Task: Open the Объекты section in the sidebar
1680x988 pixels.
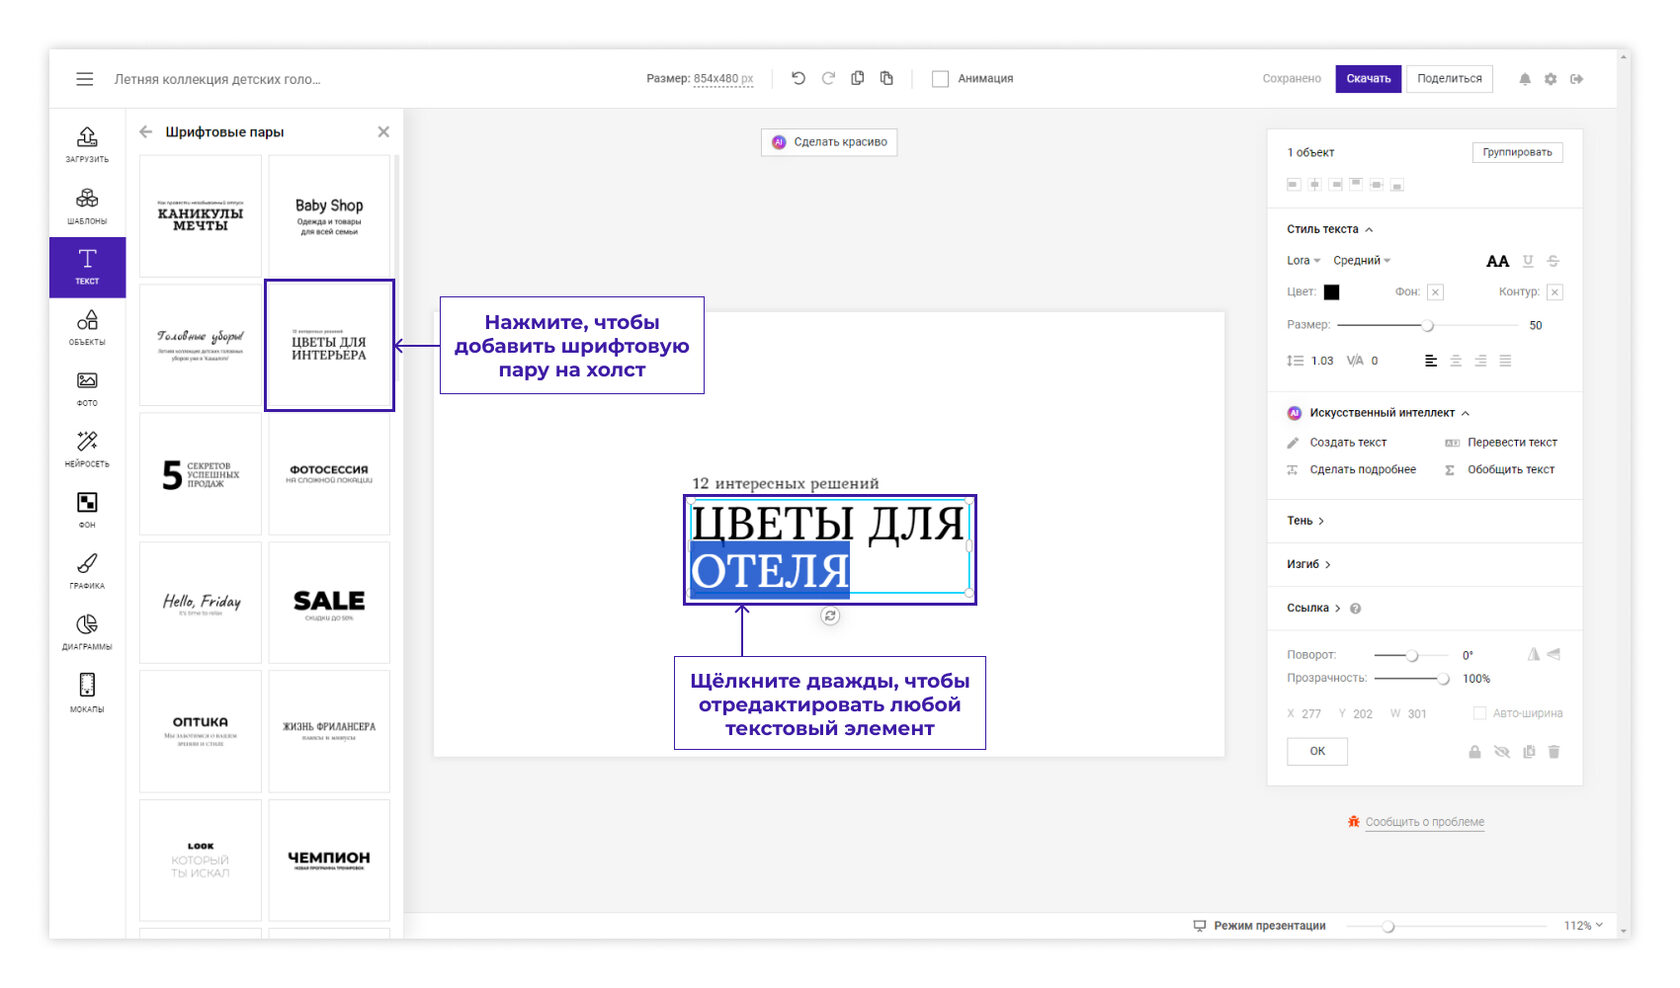Action: [x=87, y=327]
